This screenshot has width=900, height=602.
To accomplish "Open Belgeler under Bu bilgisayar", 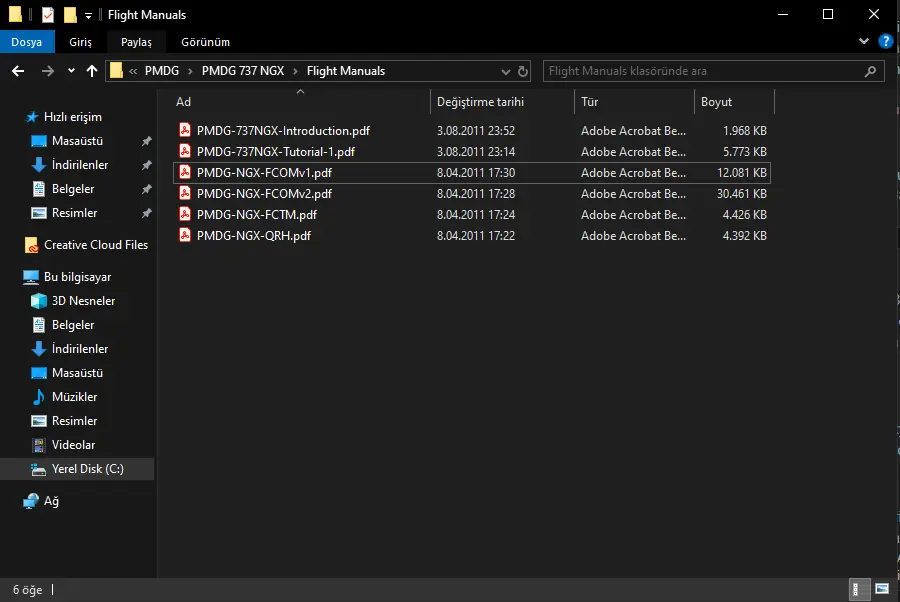I will (x=73, y=325).
